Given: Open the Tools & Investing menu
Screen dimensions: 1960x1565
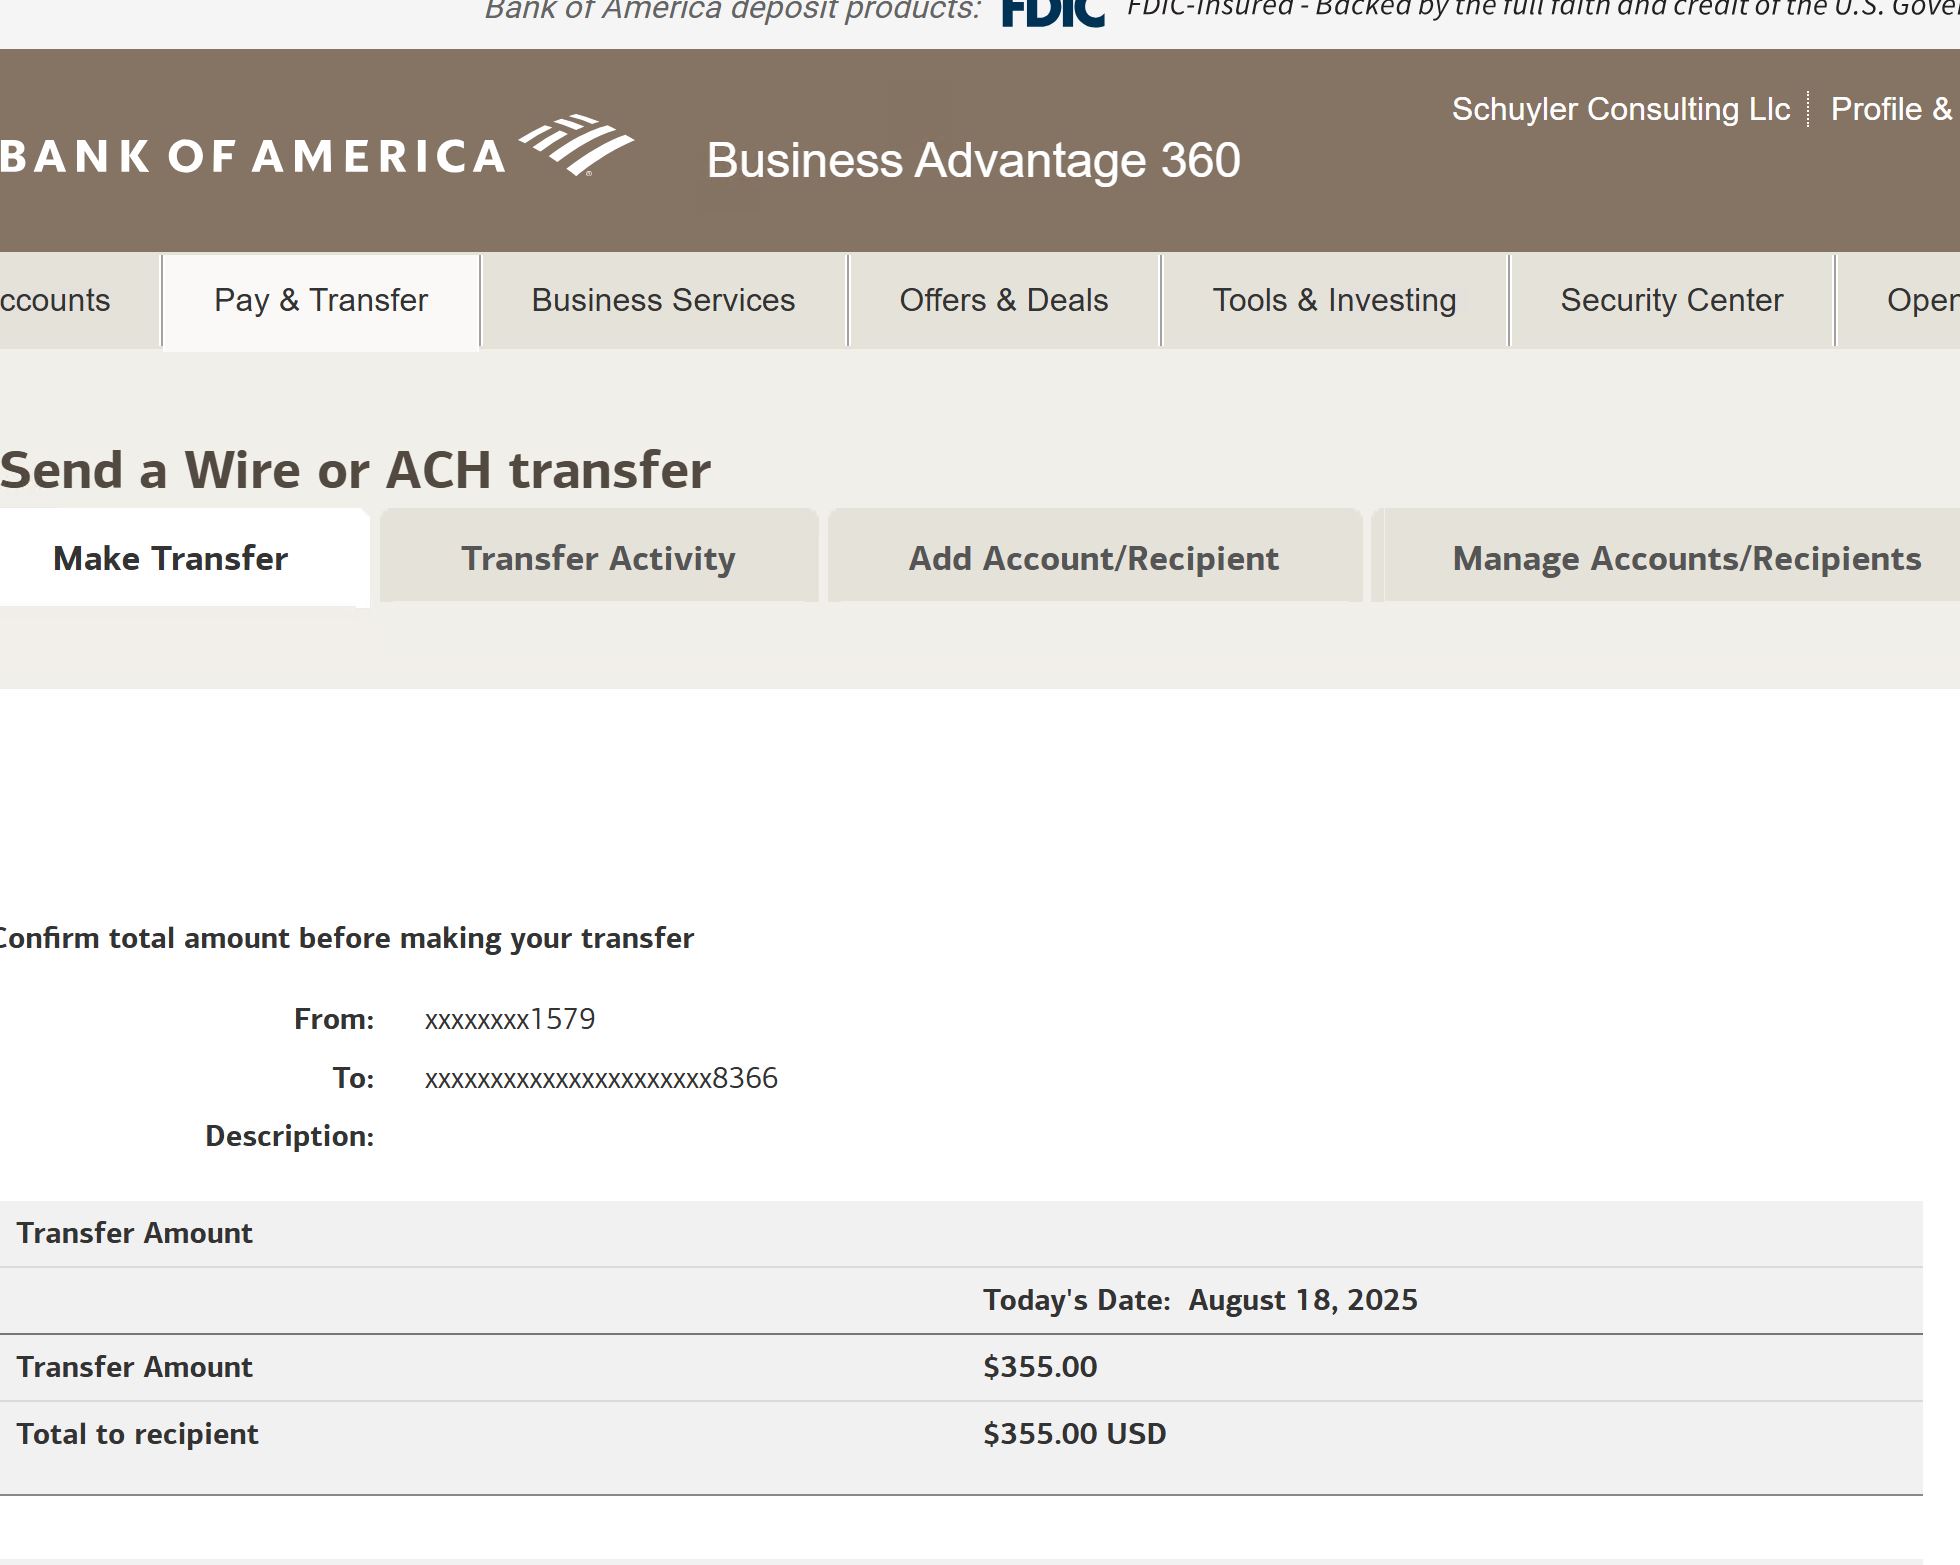Looking at the screenshot, I should pos(1334,300).
